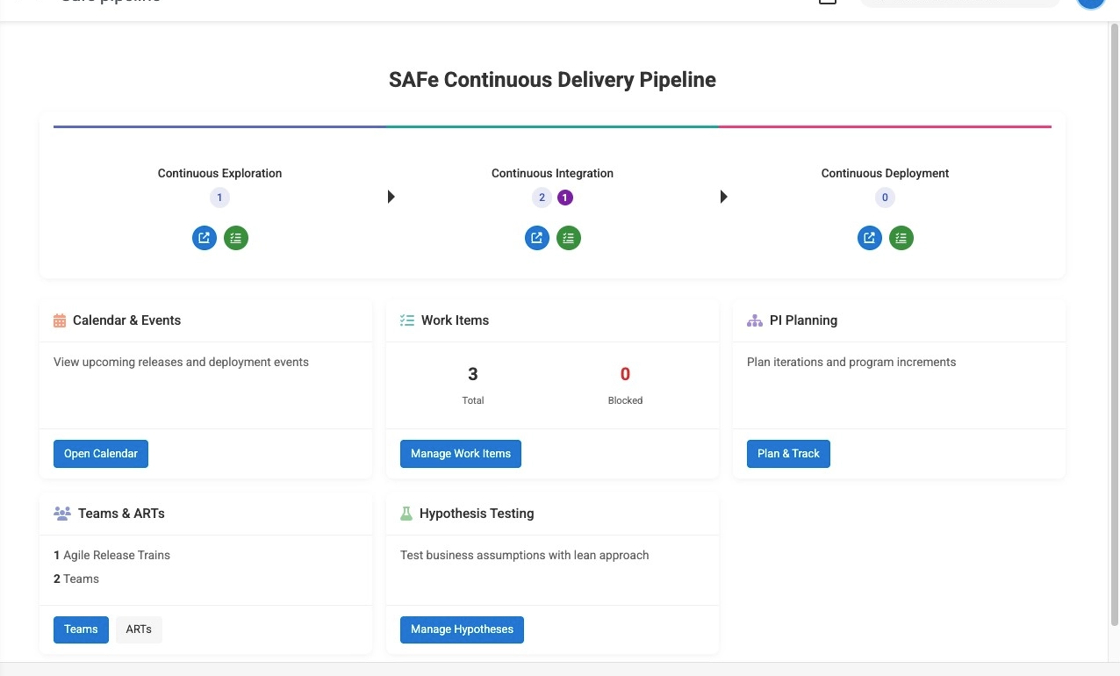Open the work items list icon under Continuous Integration
The height and width of the screenshot is (676, 1120).
pos(568,237)
